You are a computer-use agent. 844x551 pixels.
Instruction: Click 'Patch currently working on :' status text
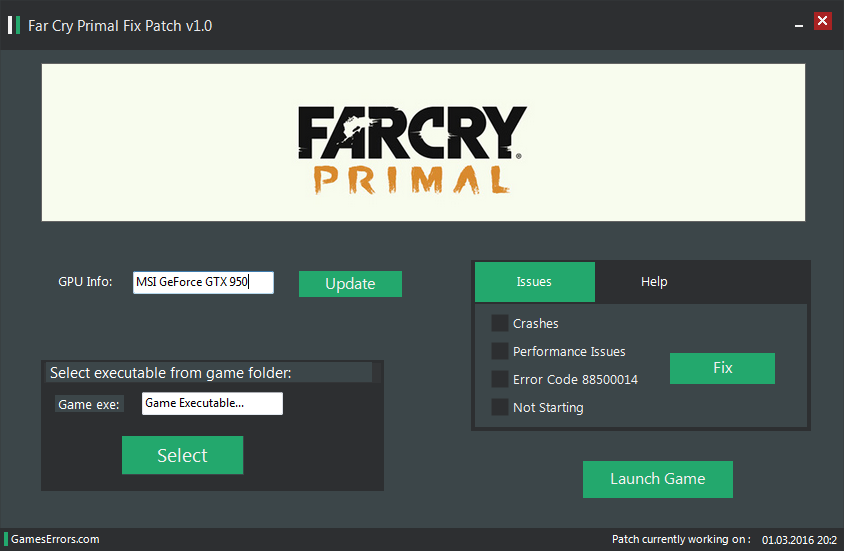(681, 539)
